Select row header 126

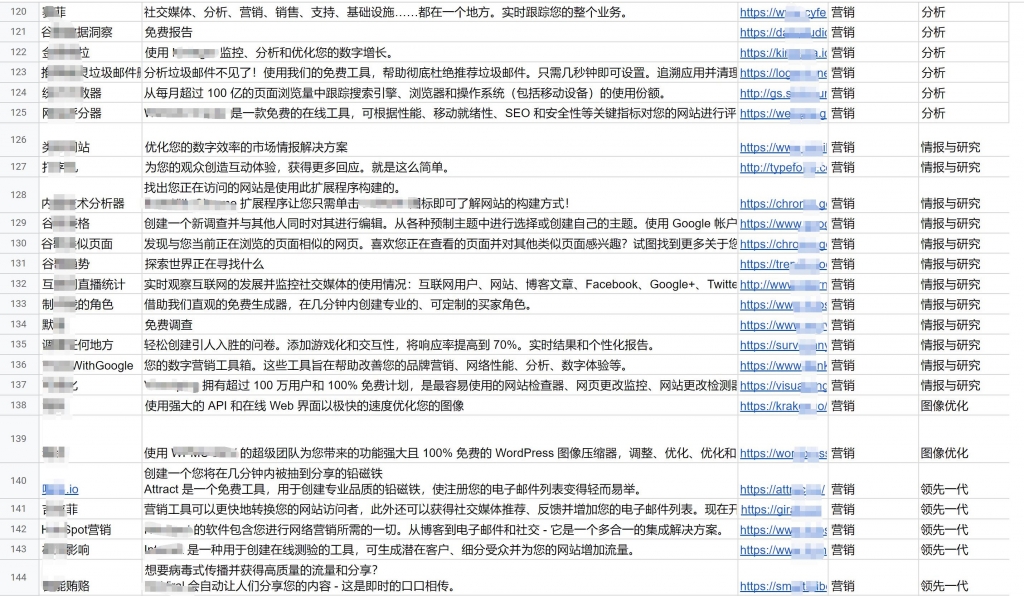tap(19, 140)
